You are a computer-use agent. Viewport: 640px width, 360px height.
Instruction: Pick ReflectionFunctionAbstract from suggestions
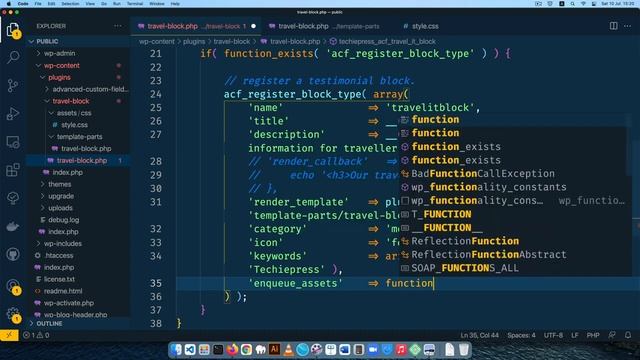click(x=513, y=254)
